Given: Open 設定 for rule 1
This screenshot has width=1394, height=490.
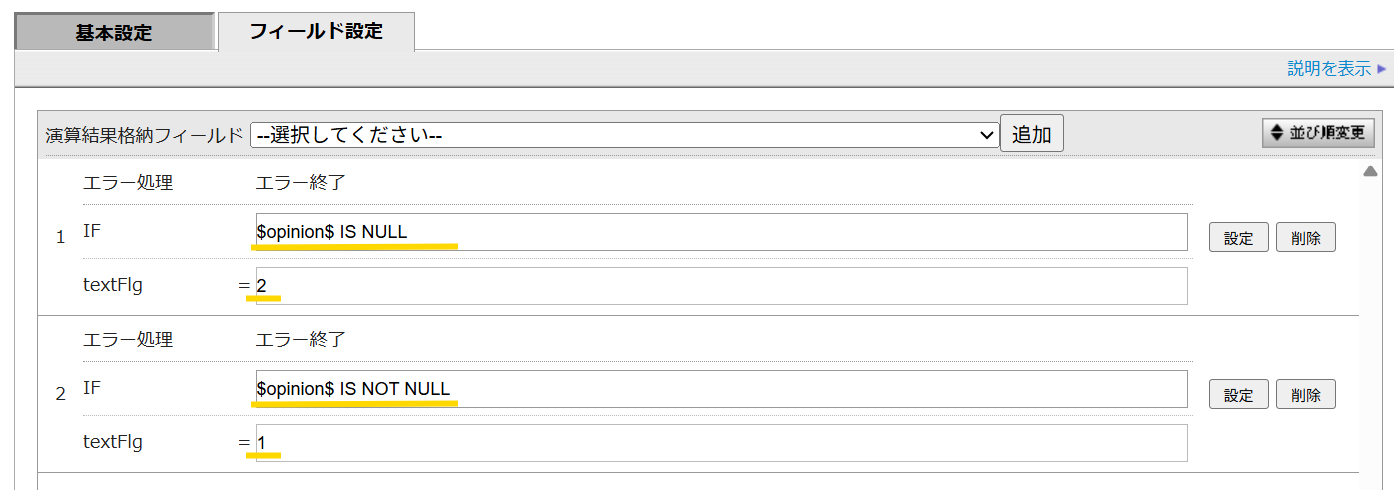Looking at the screenshot, I should point(1238,238).
